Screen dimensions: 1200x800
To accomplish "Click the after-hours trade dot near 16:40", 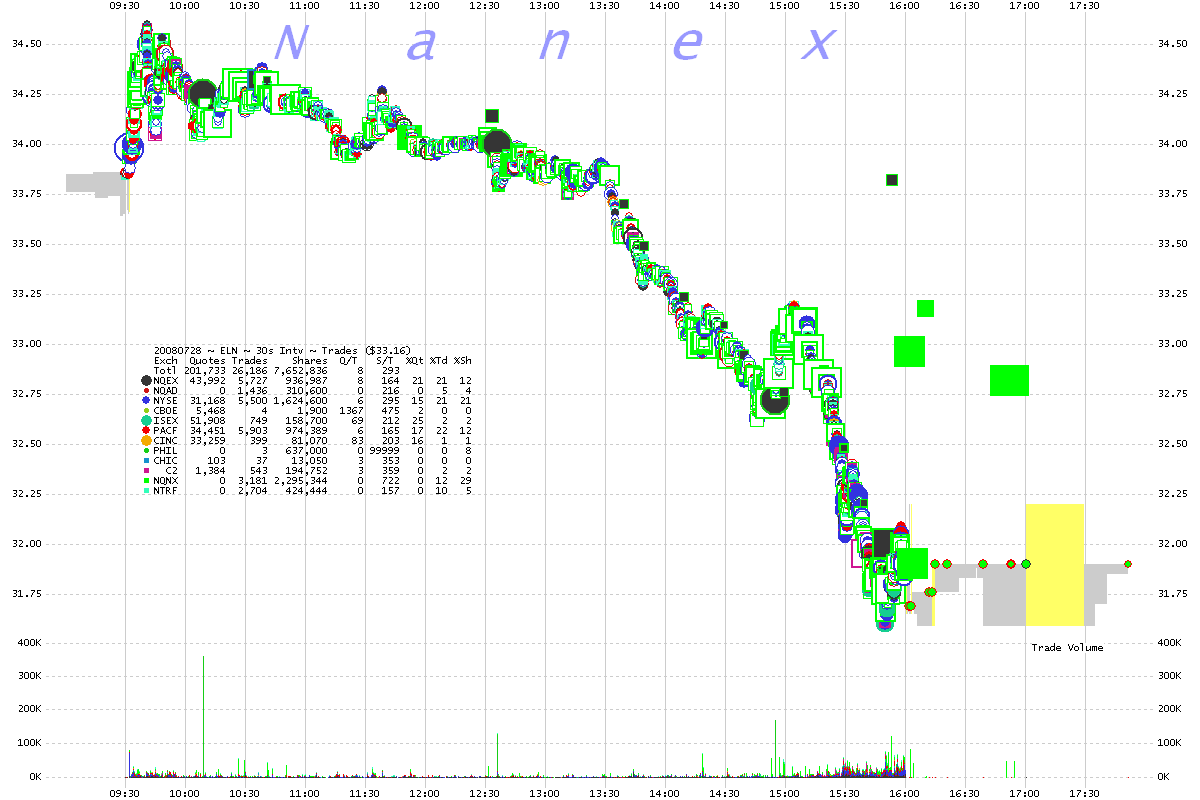I will coord(983,564).
